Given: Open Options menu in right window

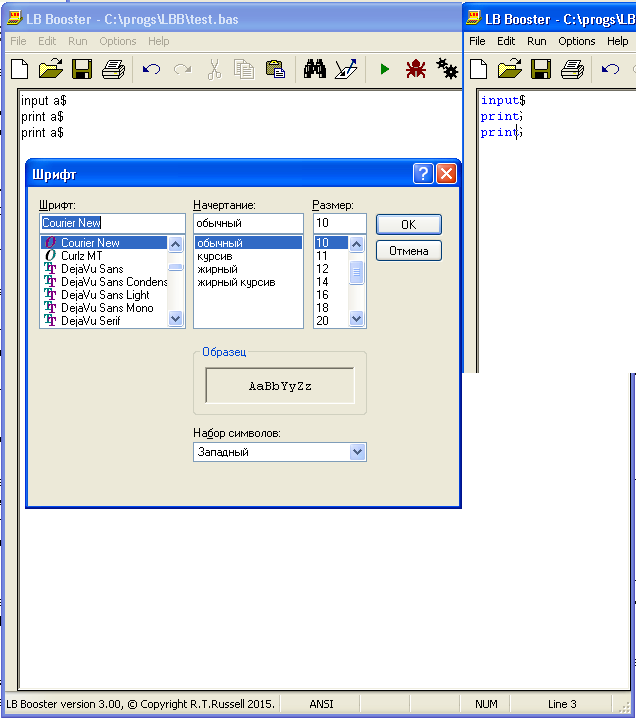Looking at the screenshot, I should 577,41.
